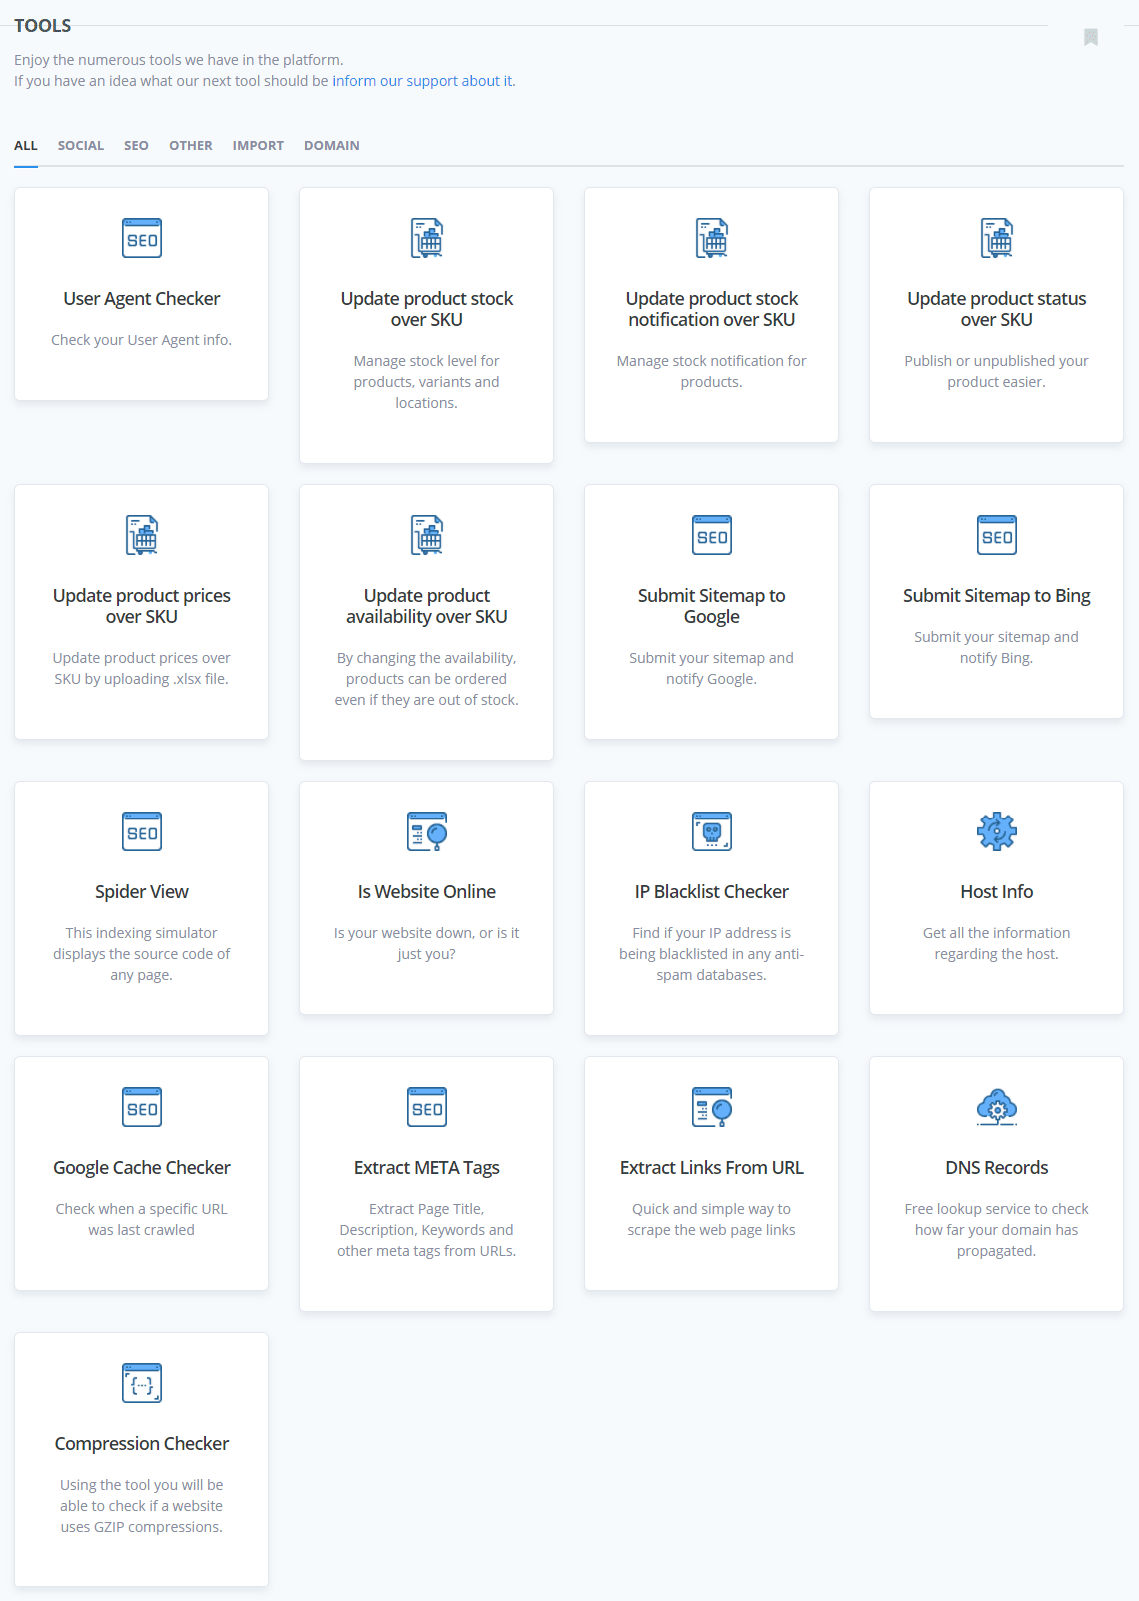Image resolution: width=1139 pixels, height=1601 pixels.
Task: Click 'Submit your sitemap and notify Bing.' text
Action: (997, 648)
